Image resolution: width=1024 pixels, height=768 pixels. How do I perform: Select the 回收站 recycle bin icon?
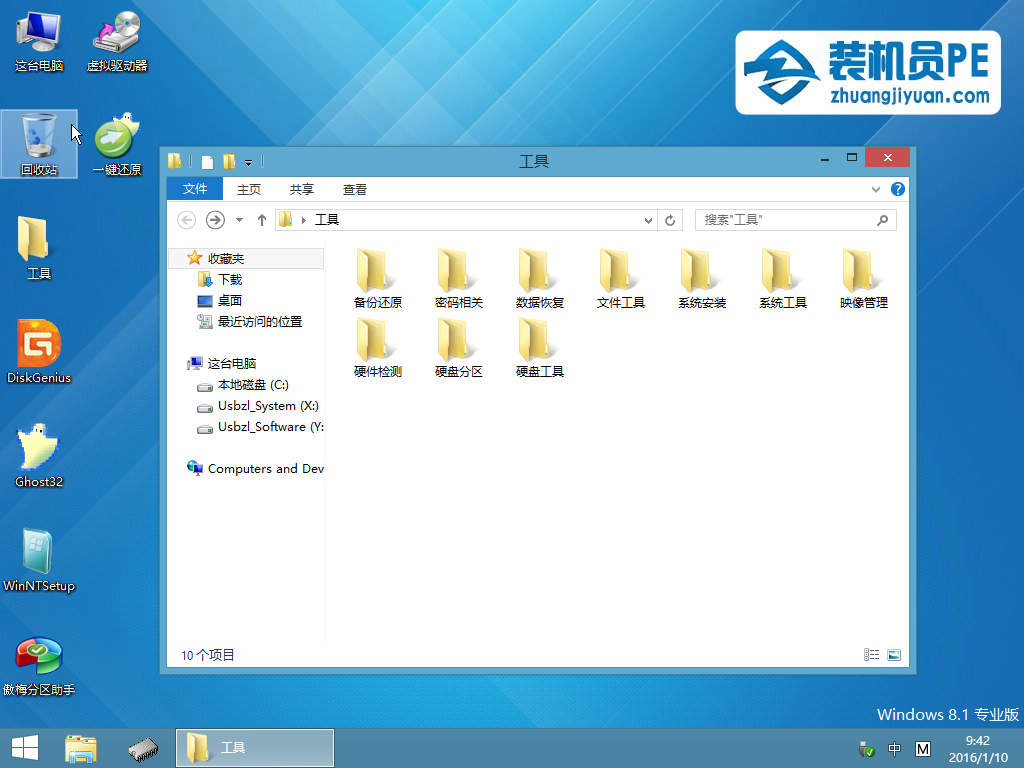pos(39,145)
